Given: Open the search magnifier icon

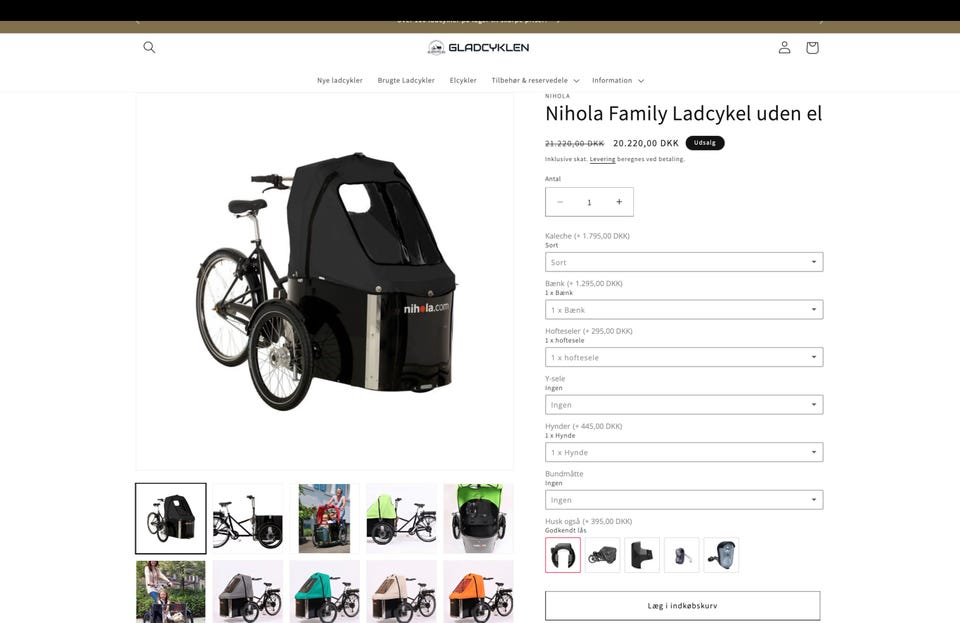Looking at the screenshot, I should tap(149, 47).
